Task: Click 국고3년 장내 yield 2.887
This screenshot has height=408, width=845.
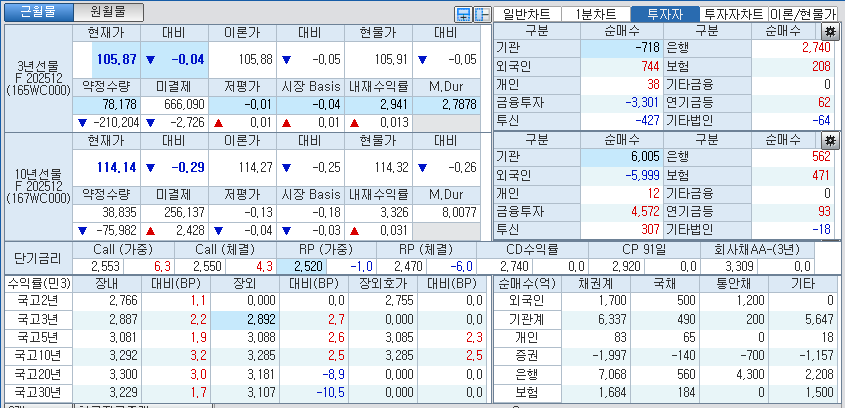Action: click(123, 320)
